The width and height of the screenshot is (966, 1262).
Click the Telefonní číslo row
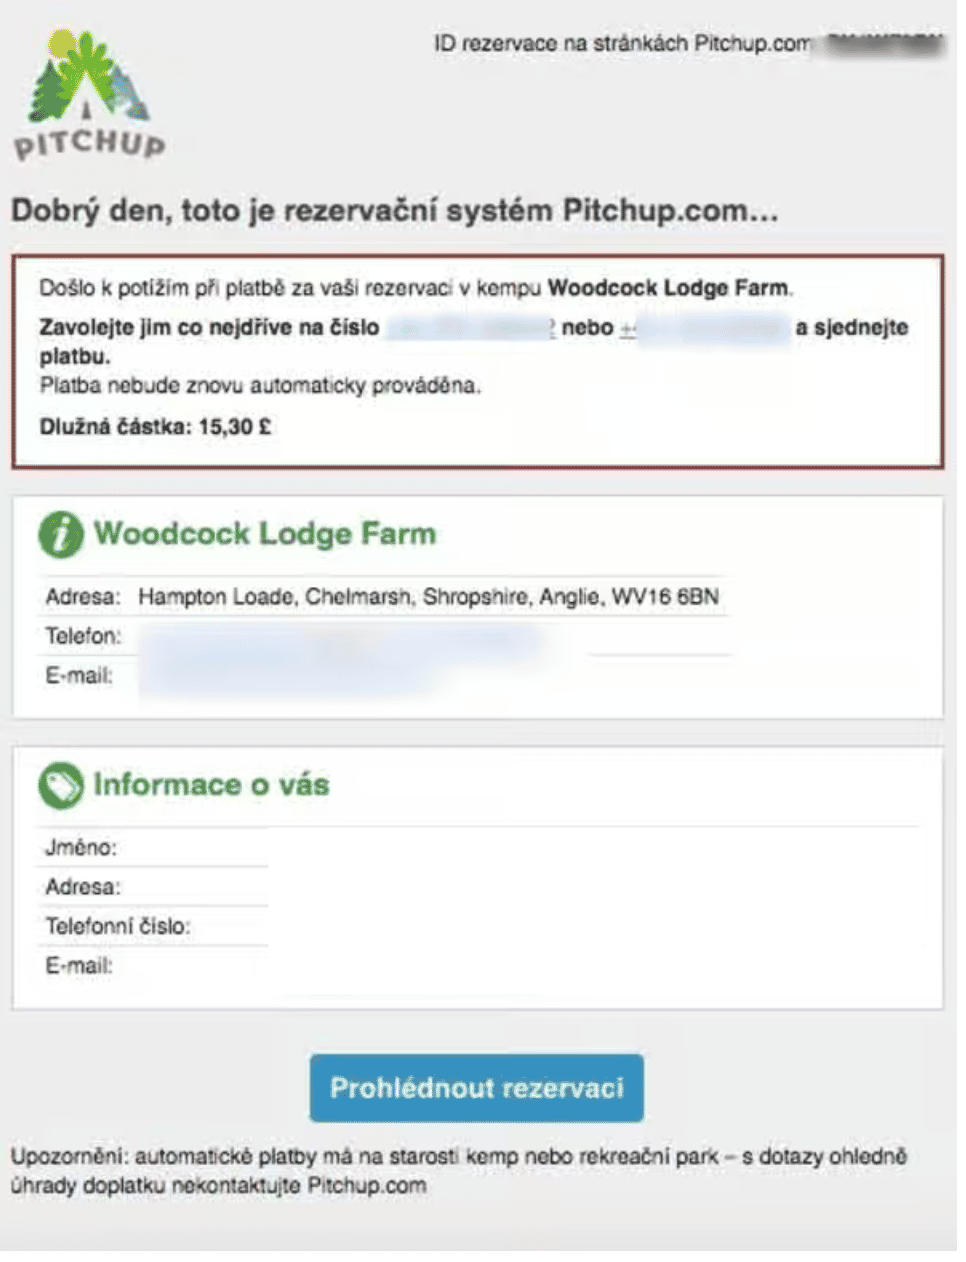152,927
